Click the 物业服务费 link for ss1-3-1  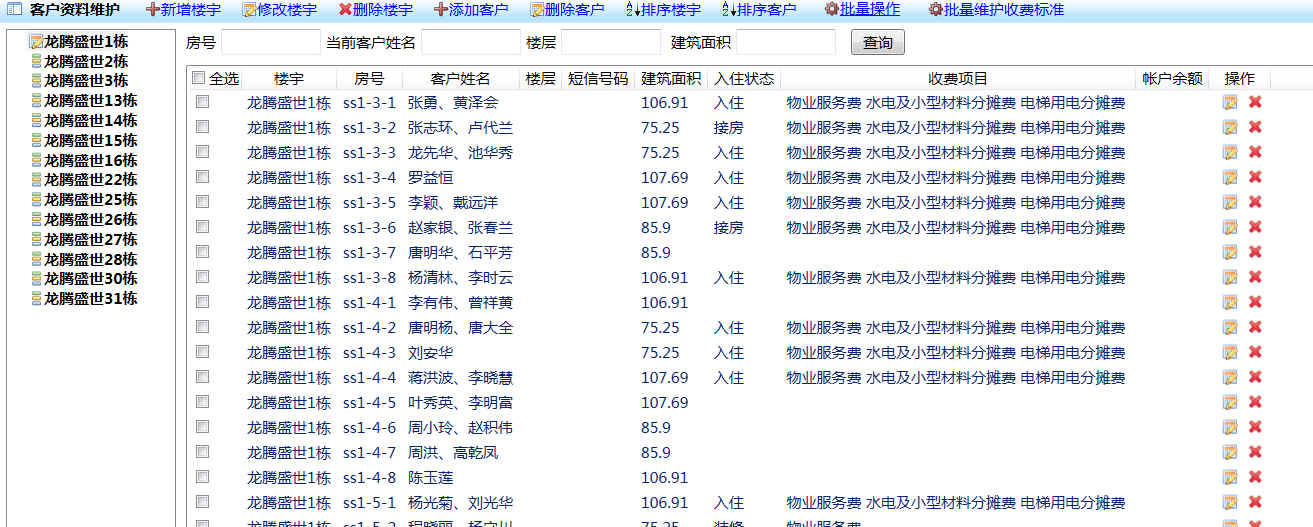tap(823, 103)
